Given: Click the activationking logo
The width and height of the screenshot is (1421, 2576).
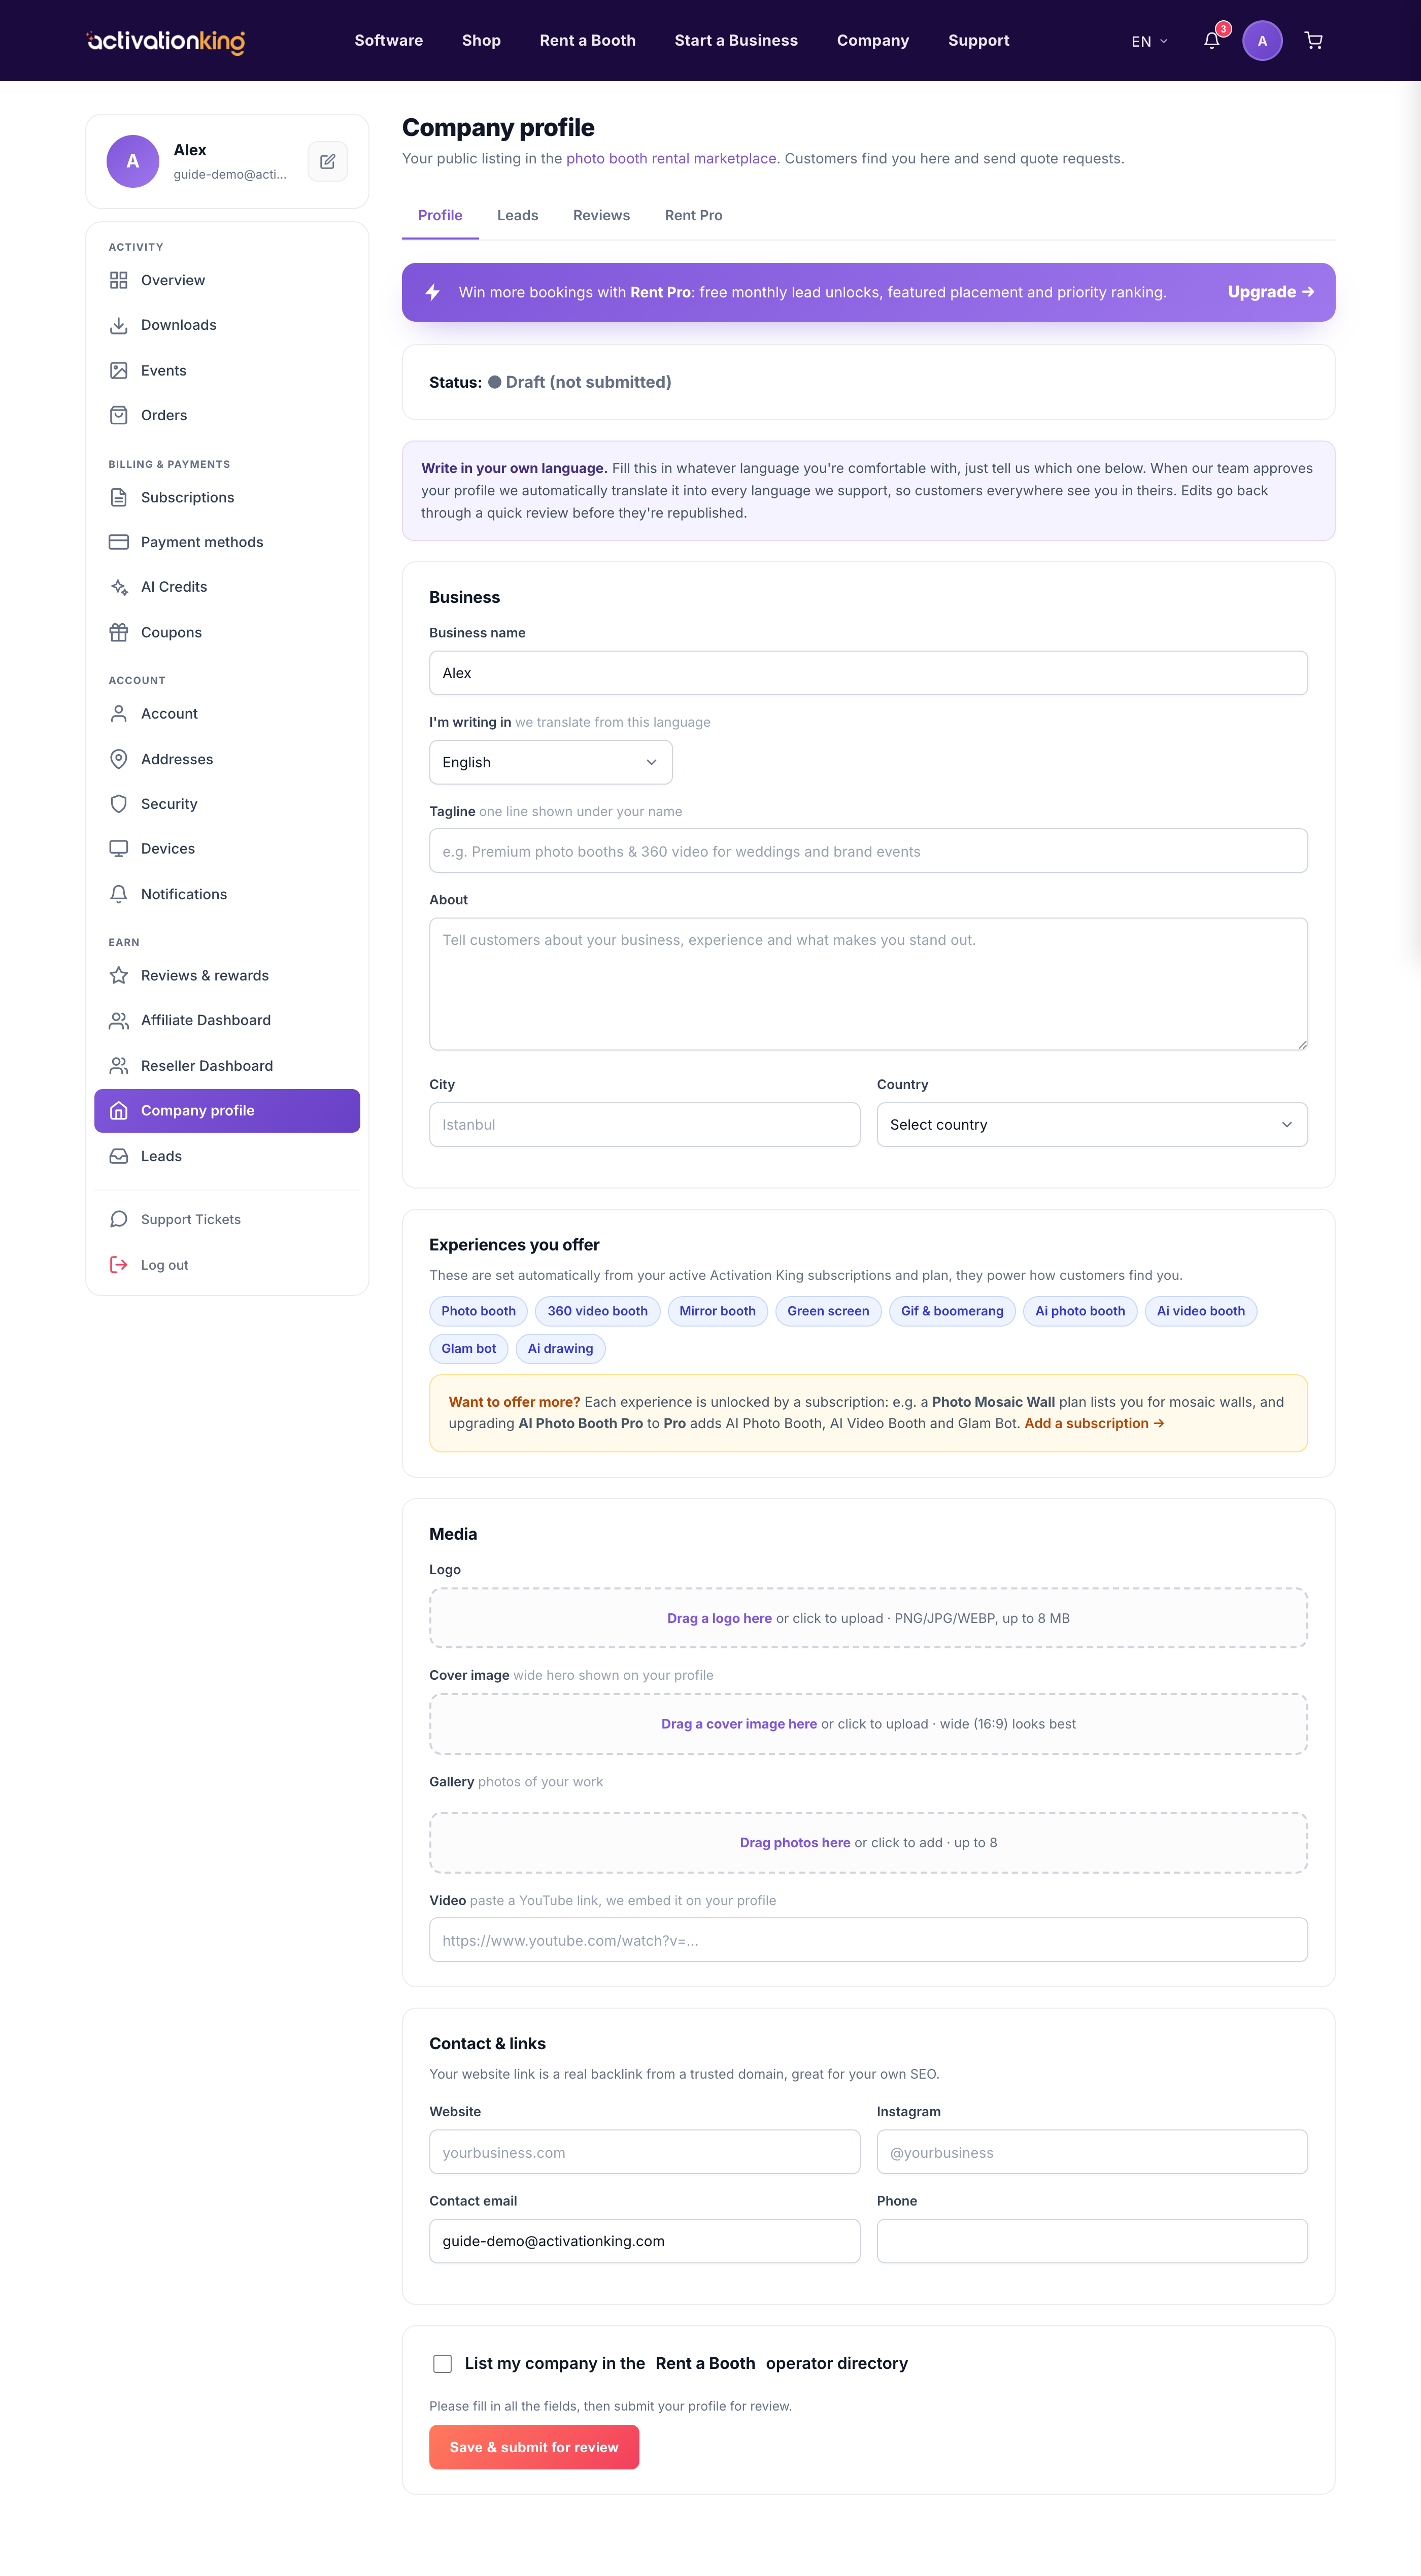Looking at the screenshot, I should point(166,41).
